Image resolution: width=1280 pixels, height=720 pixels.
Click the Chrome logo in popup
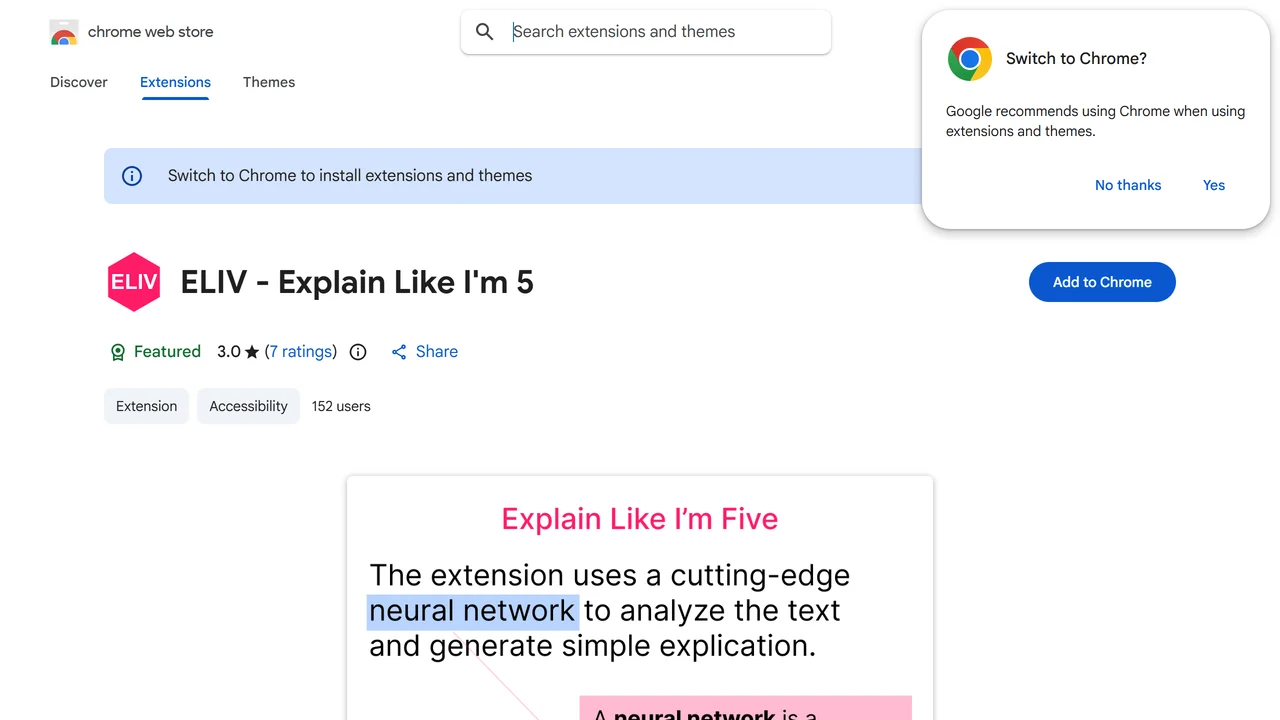[x=970, y=59]
